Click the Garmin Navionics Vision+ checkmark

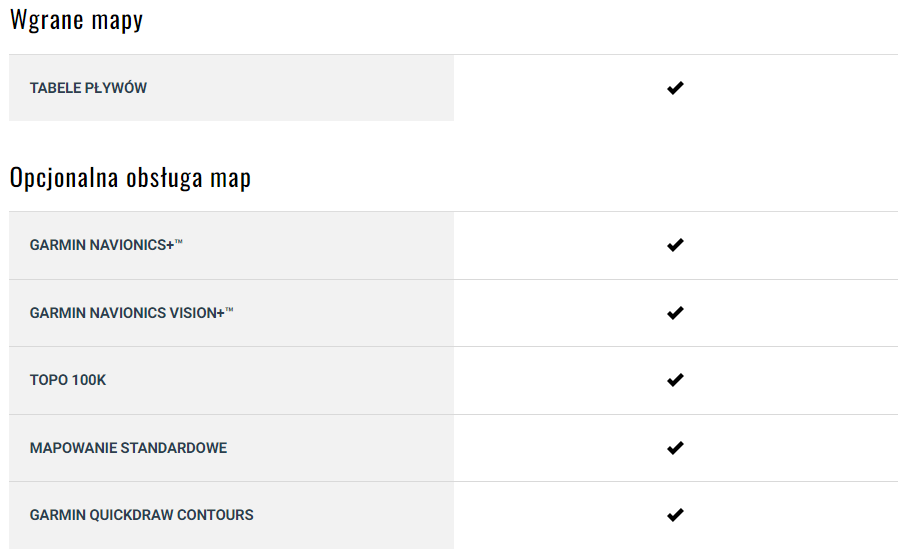point(675,313)
